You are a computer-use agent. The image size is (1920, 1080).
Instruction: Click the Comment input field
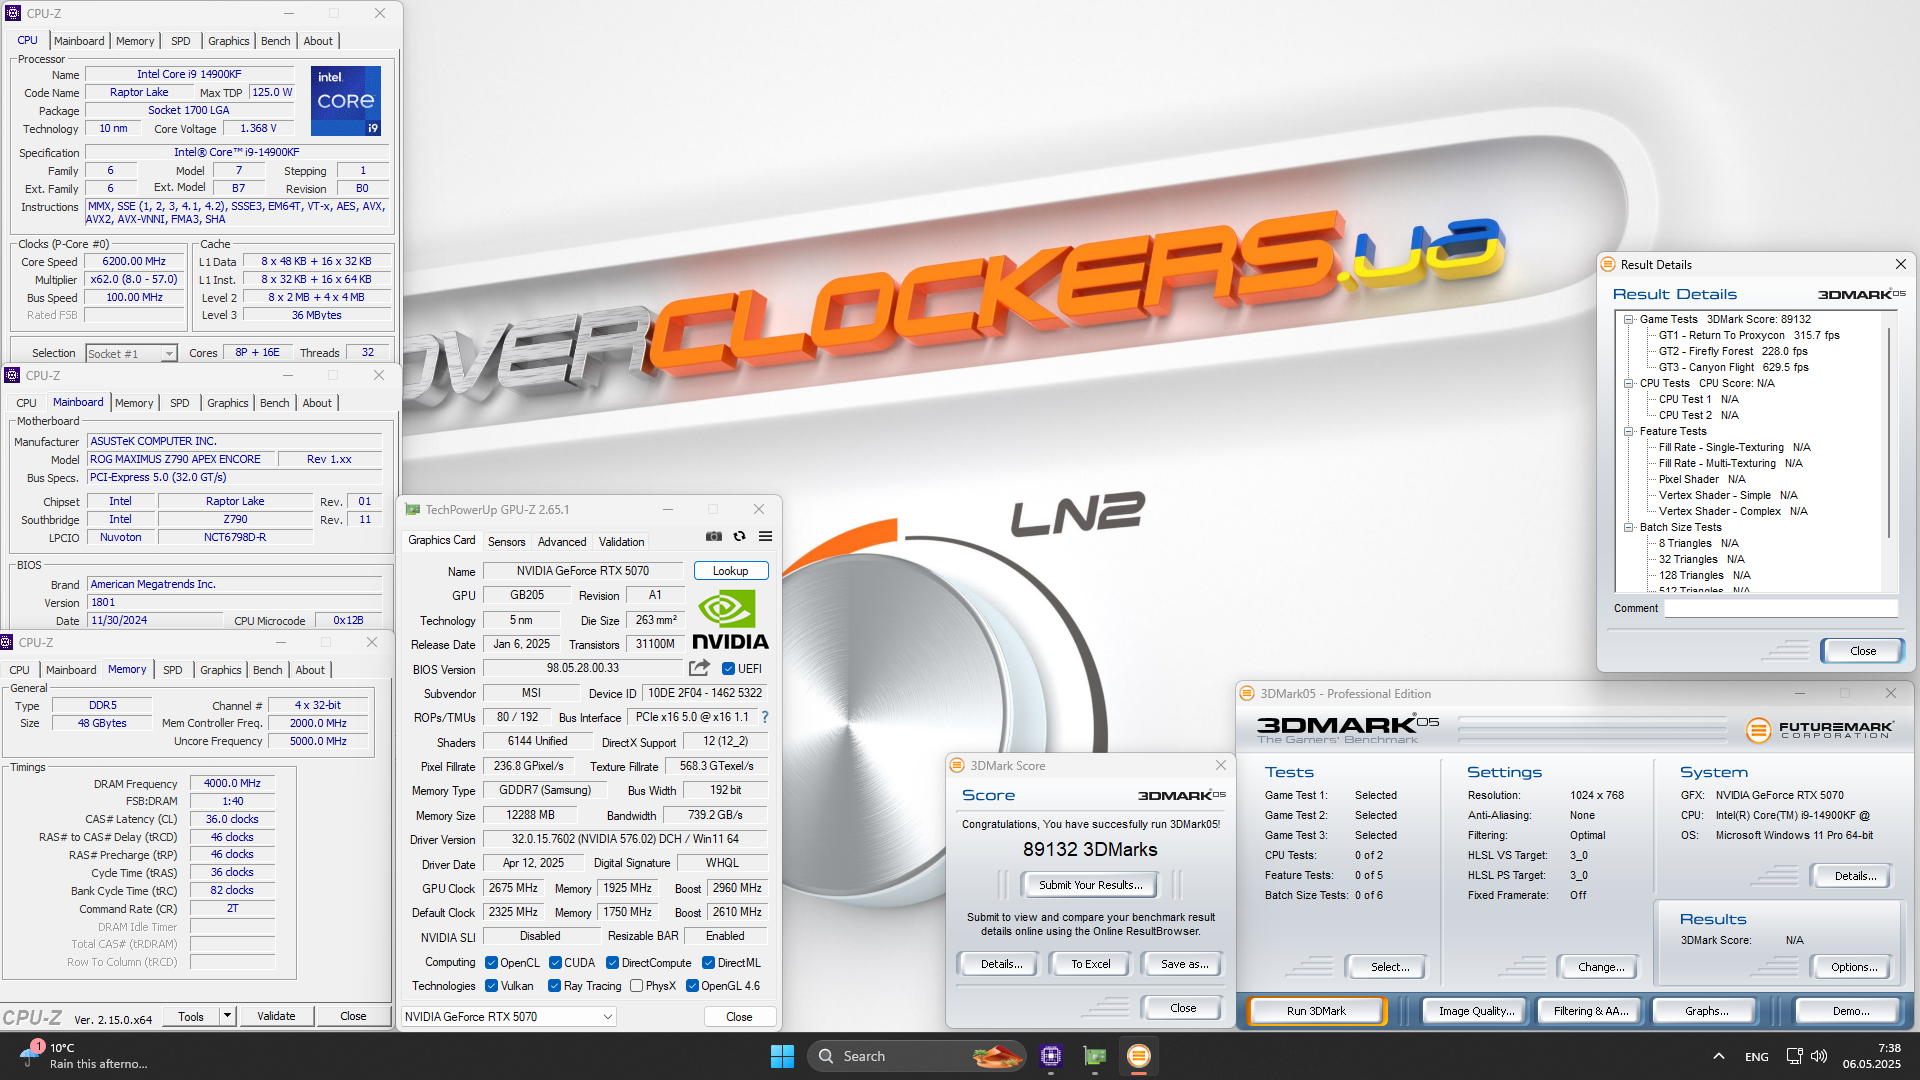1781,608
